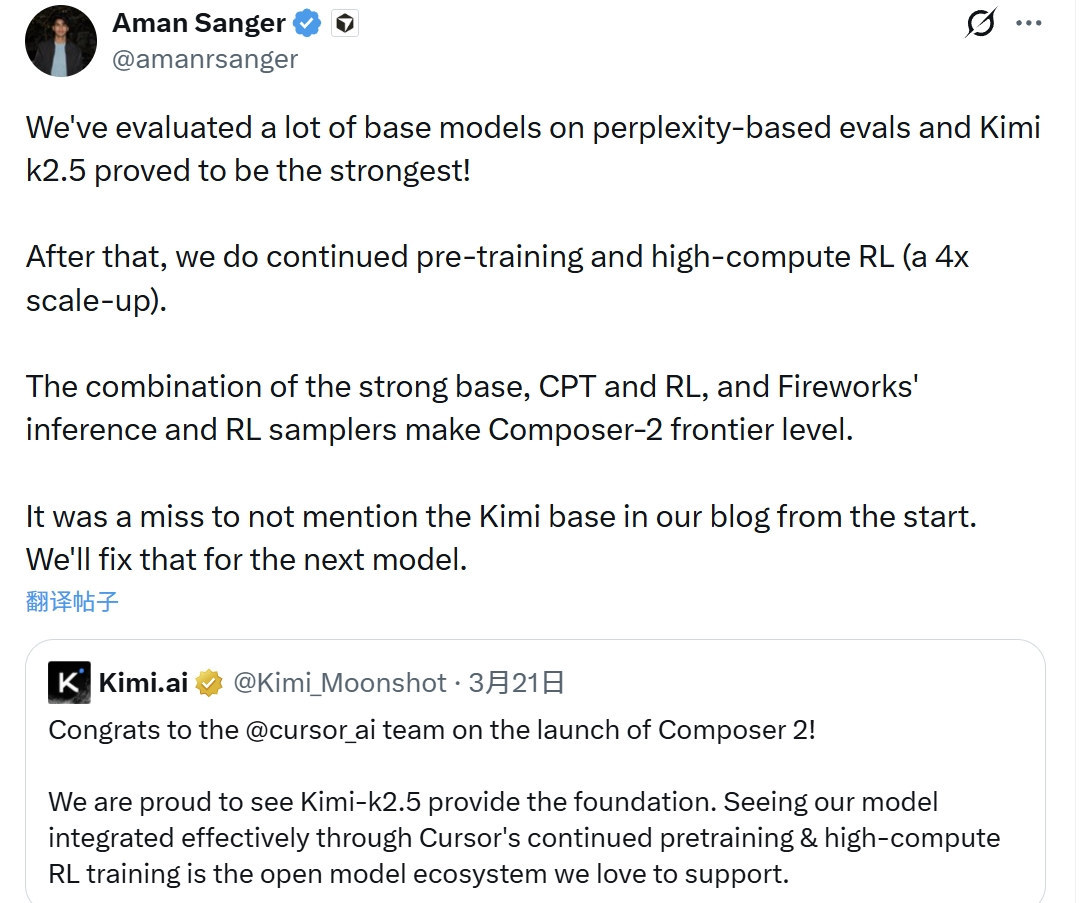Click the square affiliate badge beside Aman Sanger
This screenshot has width=1085, height=903.
[x=345, y=24]
